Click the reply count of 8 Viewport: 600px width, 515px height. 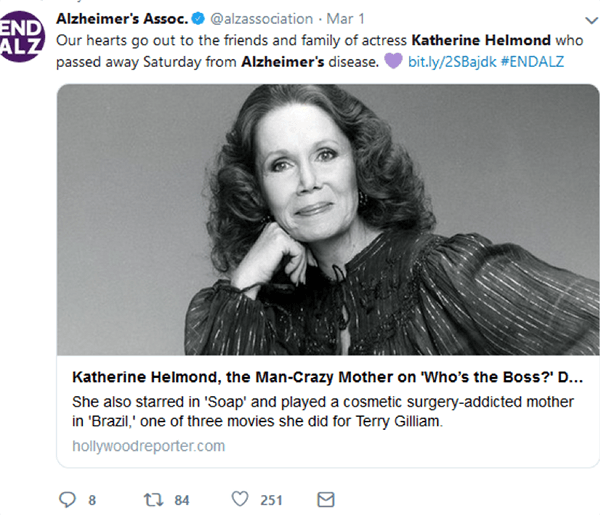tap(92, 500)
